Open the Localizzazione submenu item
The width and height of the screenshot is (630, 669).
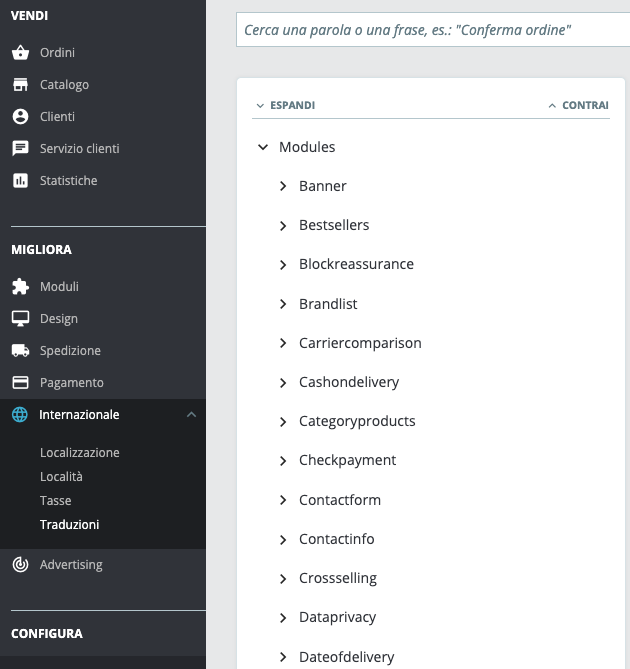(x=80, y=453)
